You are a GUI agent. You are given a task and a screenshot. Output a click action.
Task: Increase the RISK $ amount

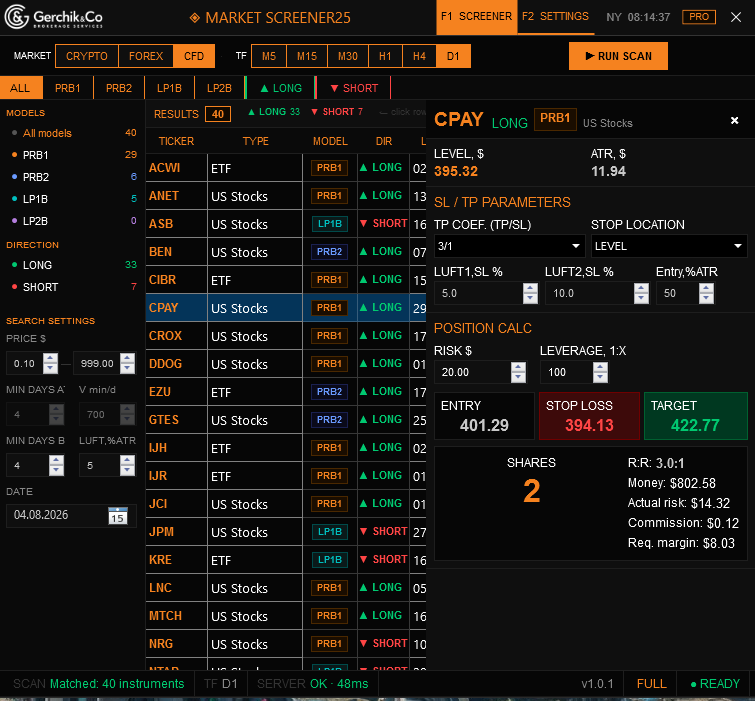click(x=518, y=367)
